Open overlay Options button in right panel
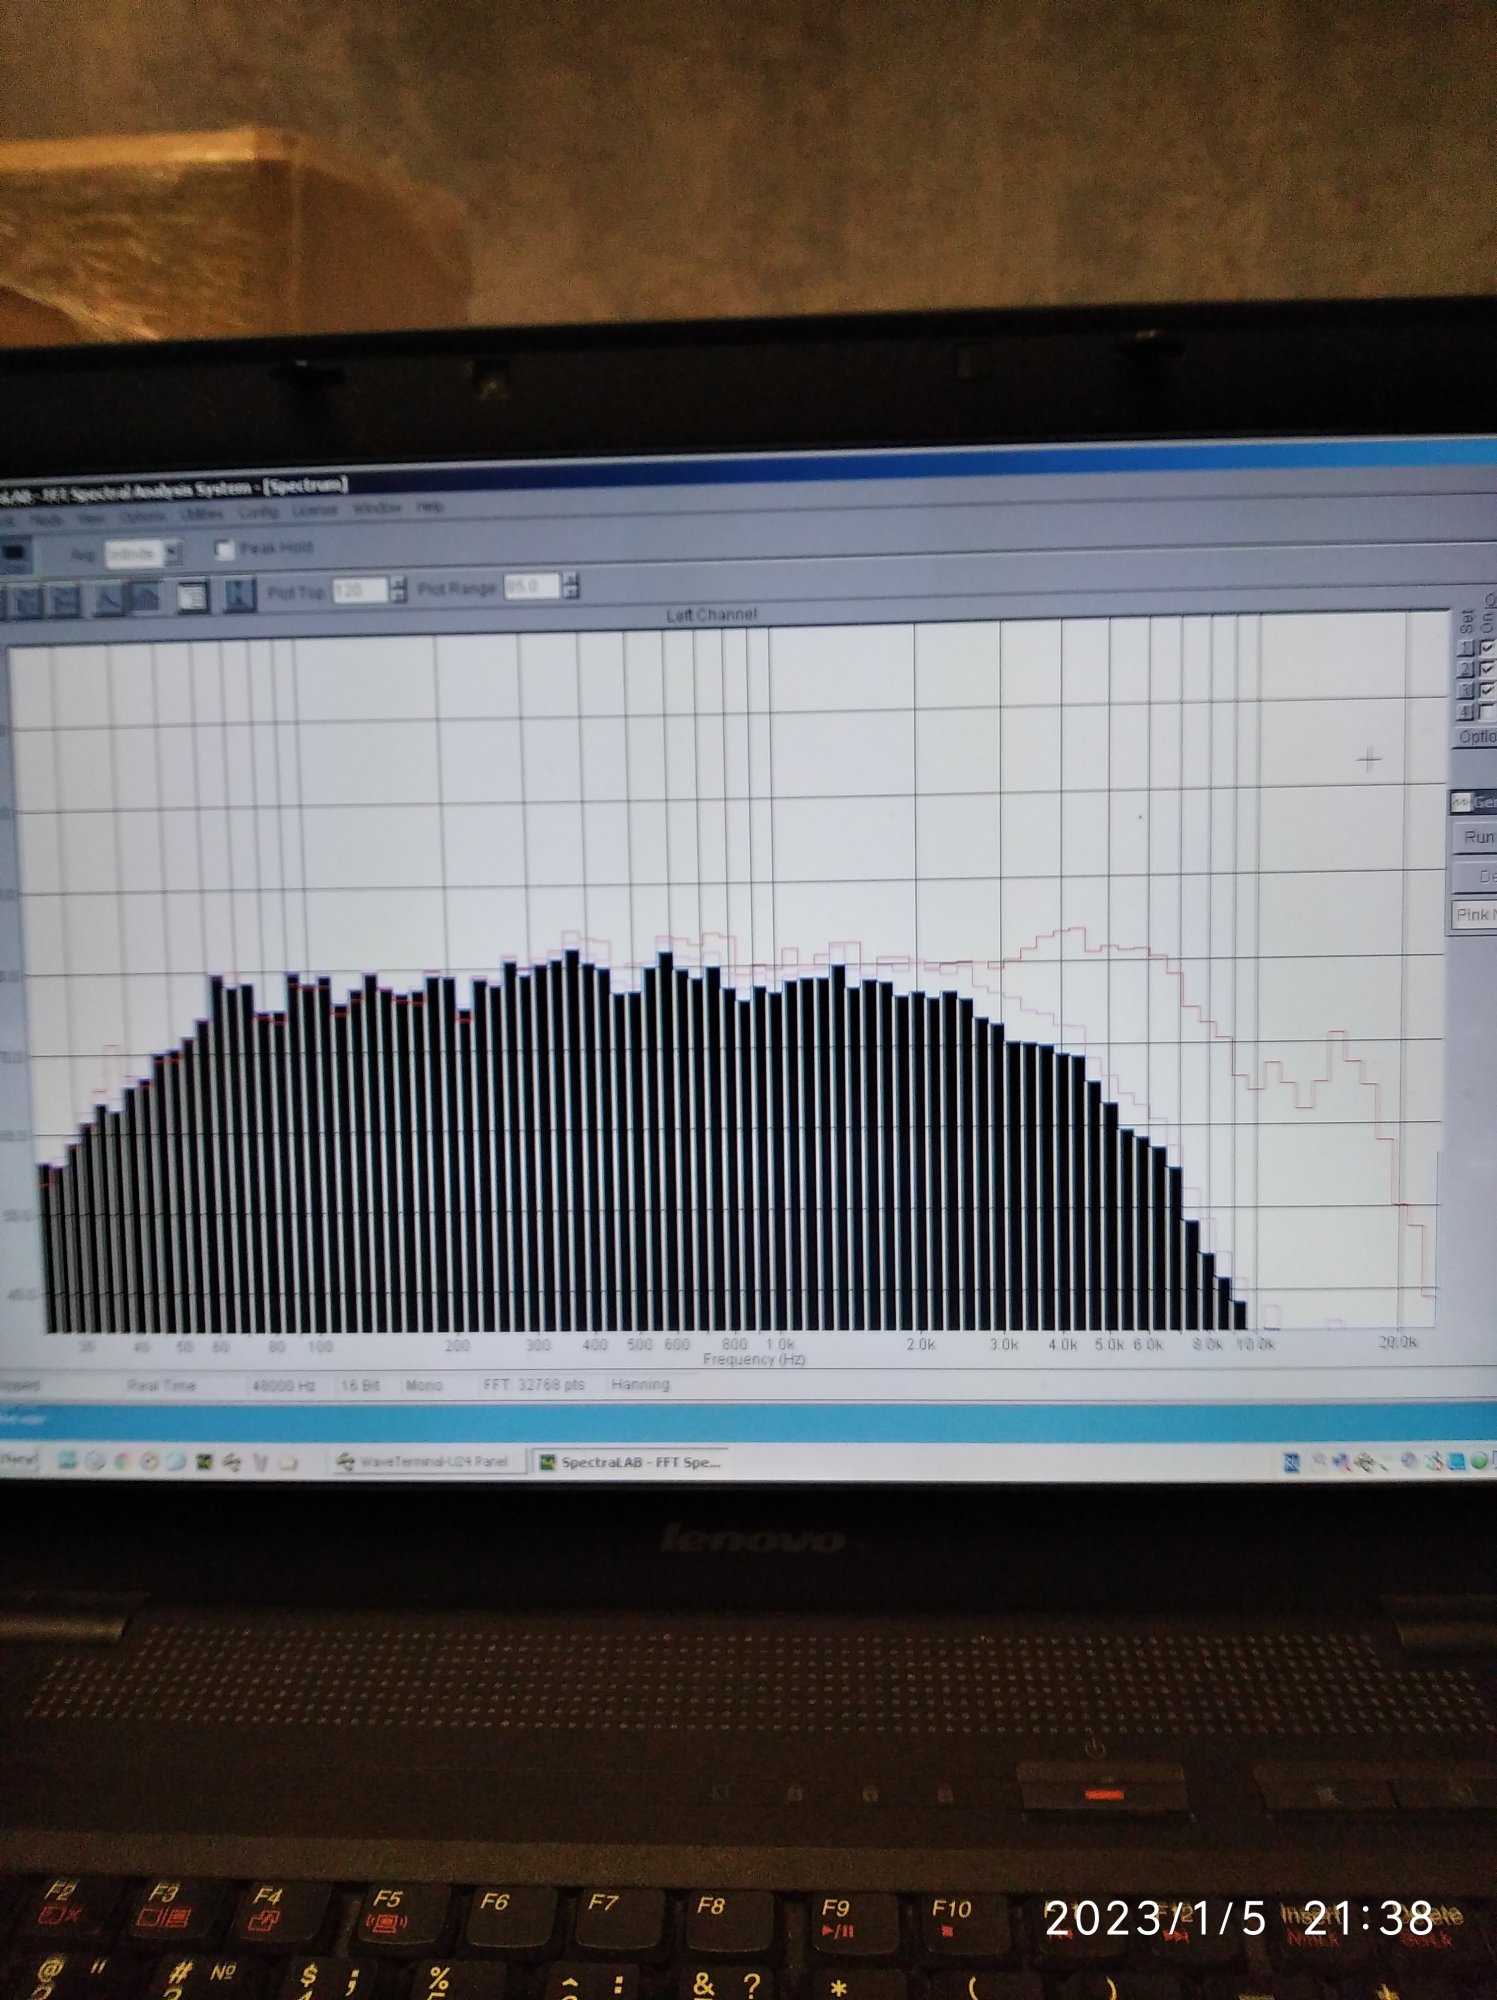This screenshot has height=2000, width=1497. pyautogui.click(x=1475, y=736)
